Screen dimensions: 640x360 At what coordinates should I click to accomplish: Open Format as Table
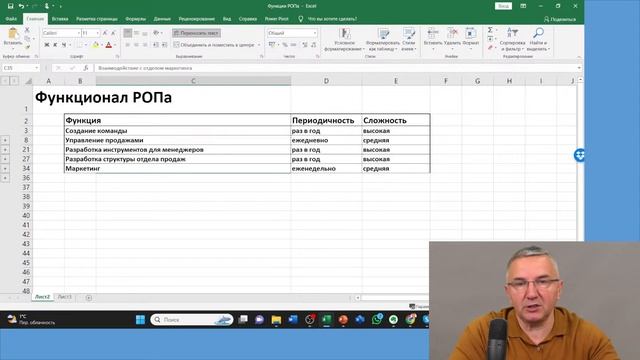click(x=383, y=40)
